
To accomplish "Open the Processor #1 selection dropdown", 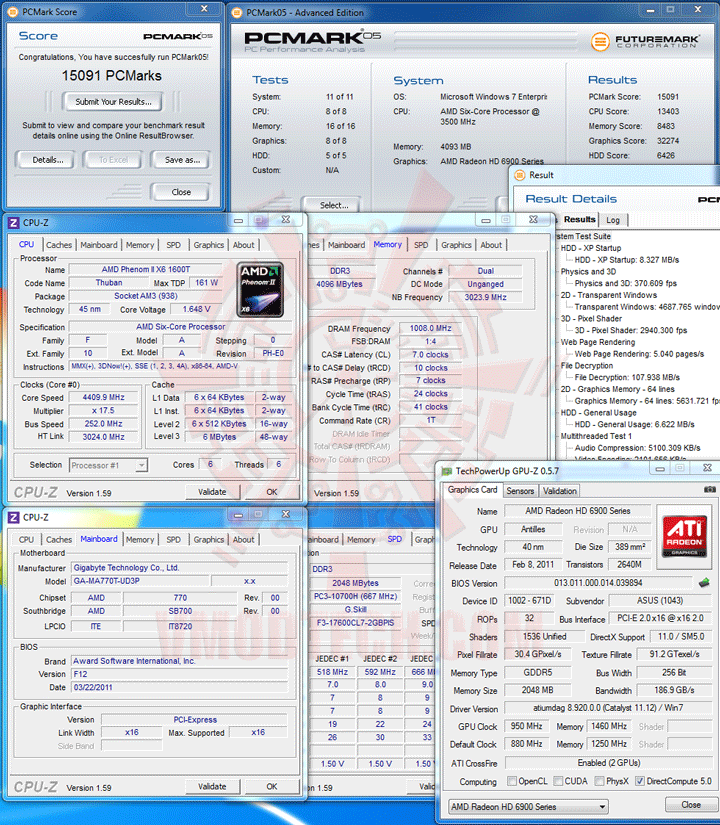I will 108,465.
